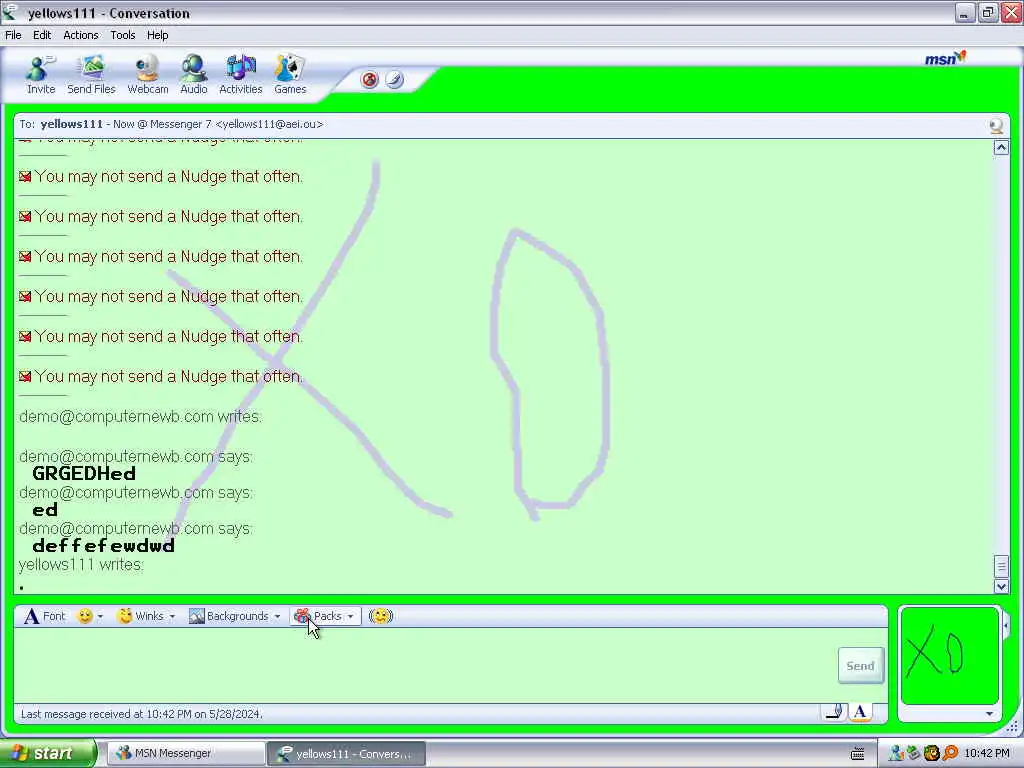Click the Windows start button

pos(48,754)
